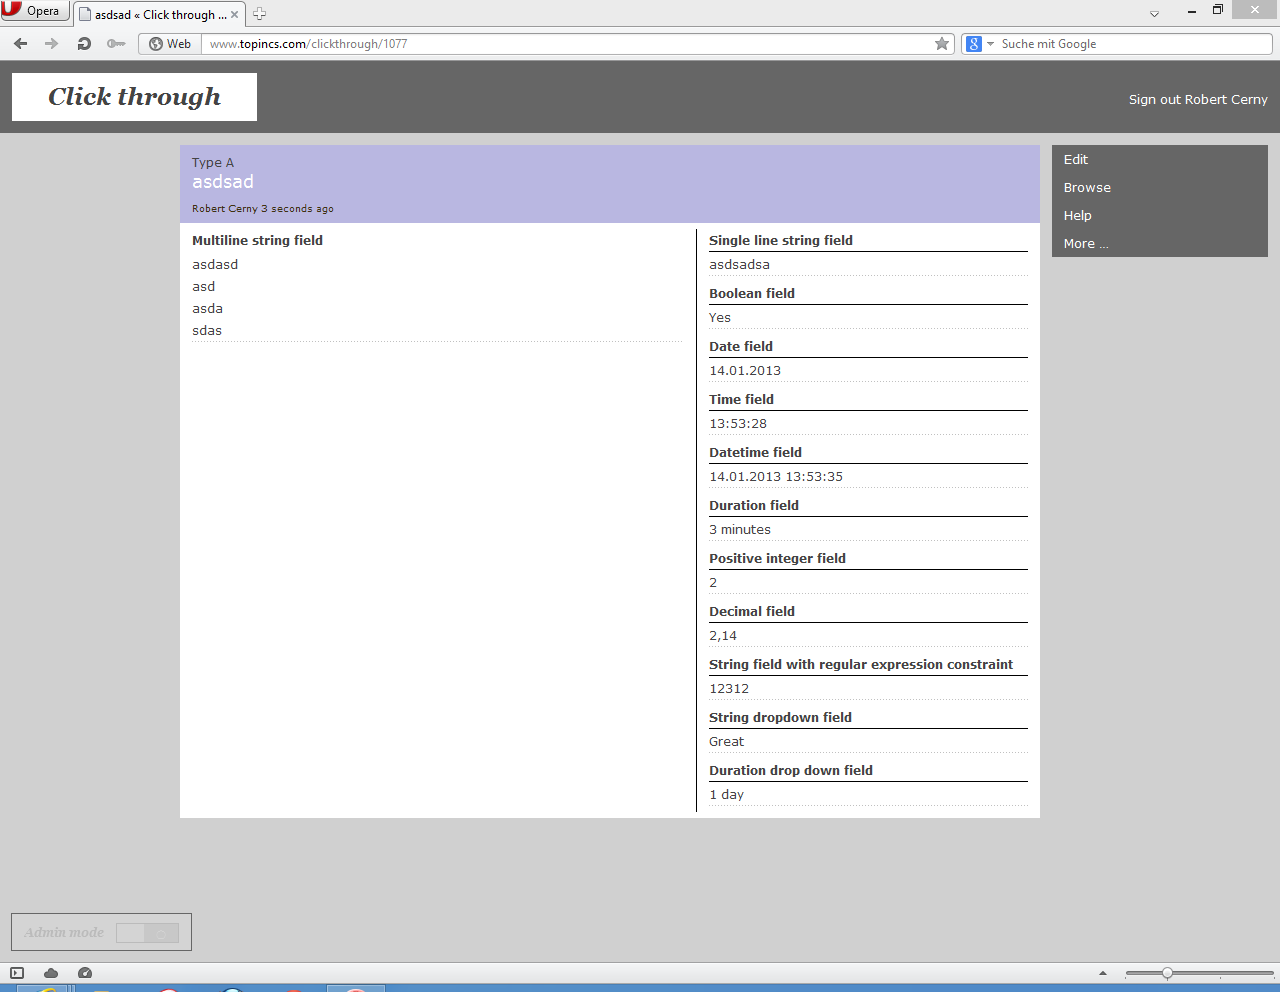
Task: Click the forward navigation arrow
Action: tap(52, 44)
